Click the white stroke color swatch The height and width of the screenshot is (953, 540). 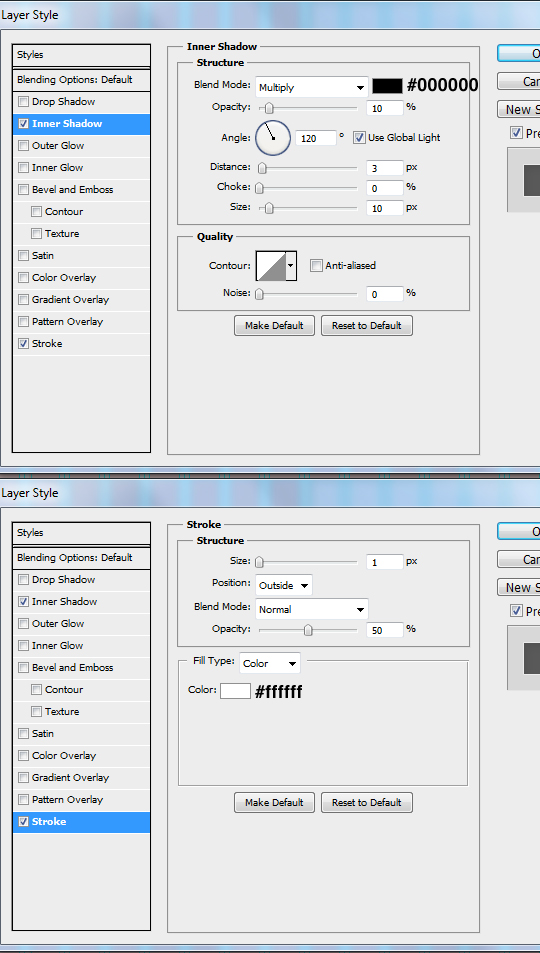click(235, 690)
